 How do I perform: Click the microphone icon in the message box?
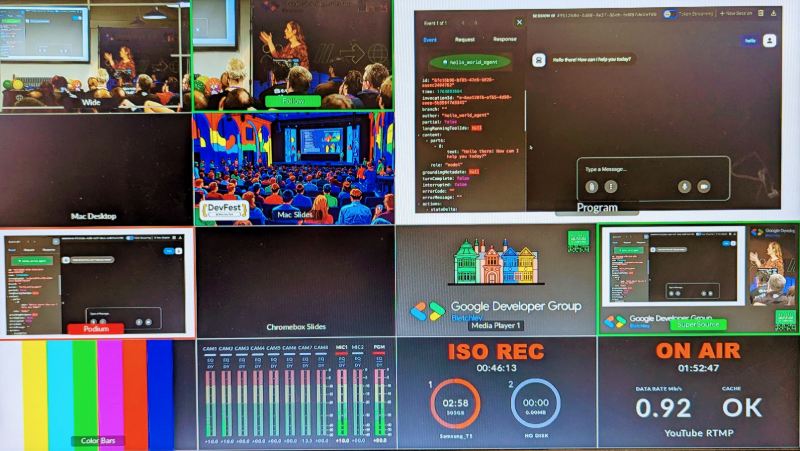[685, 186]
